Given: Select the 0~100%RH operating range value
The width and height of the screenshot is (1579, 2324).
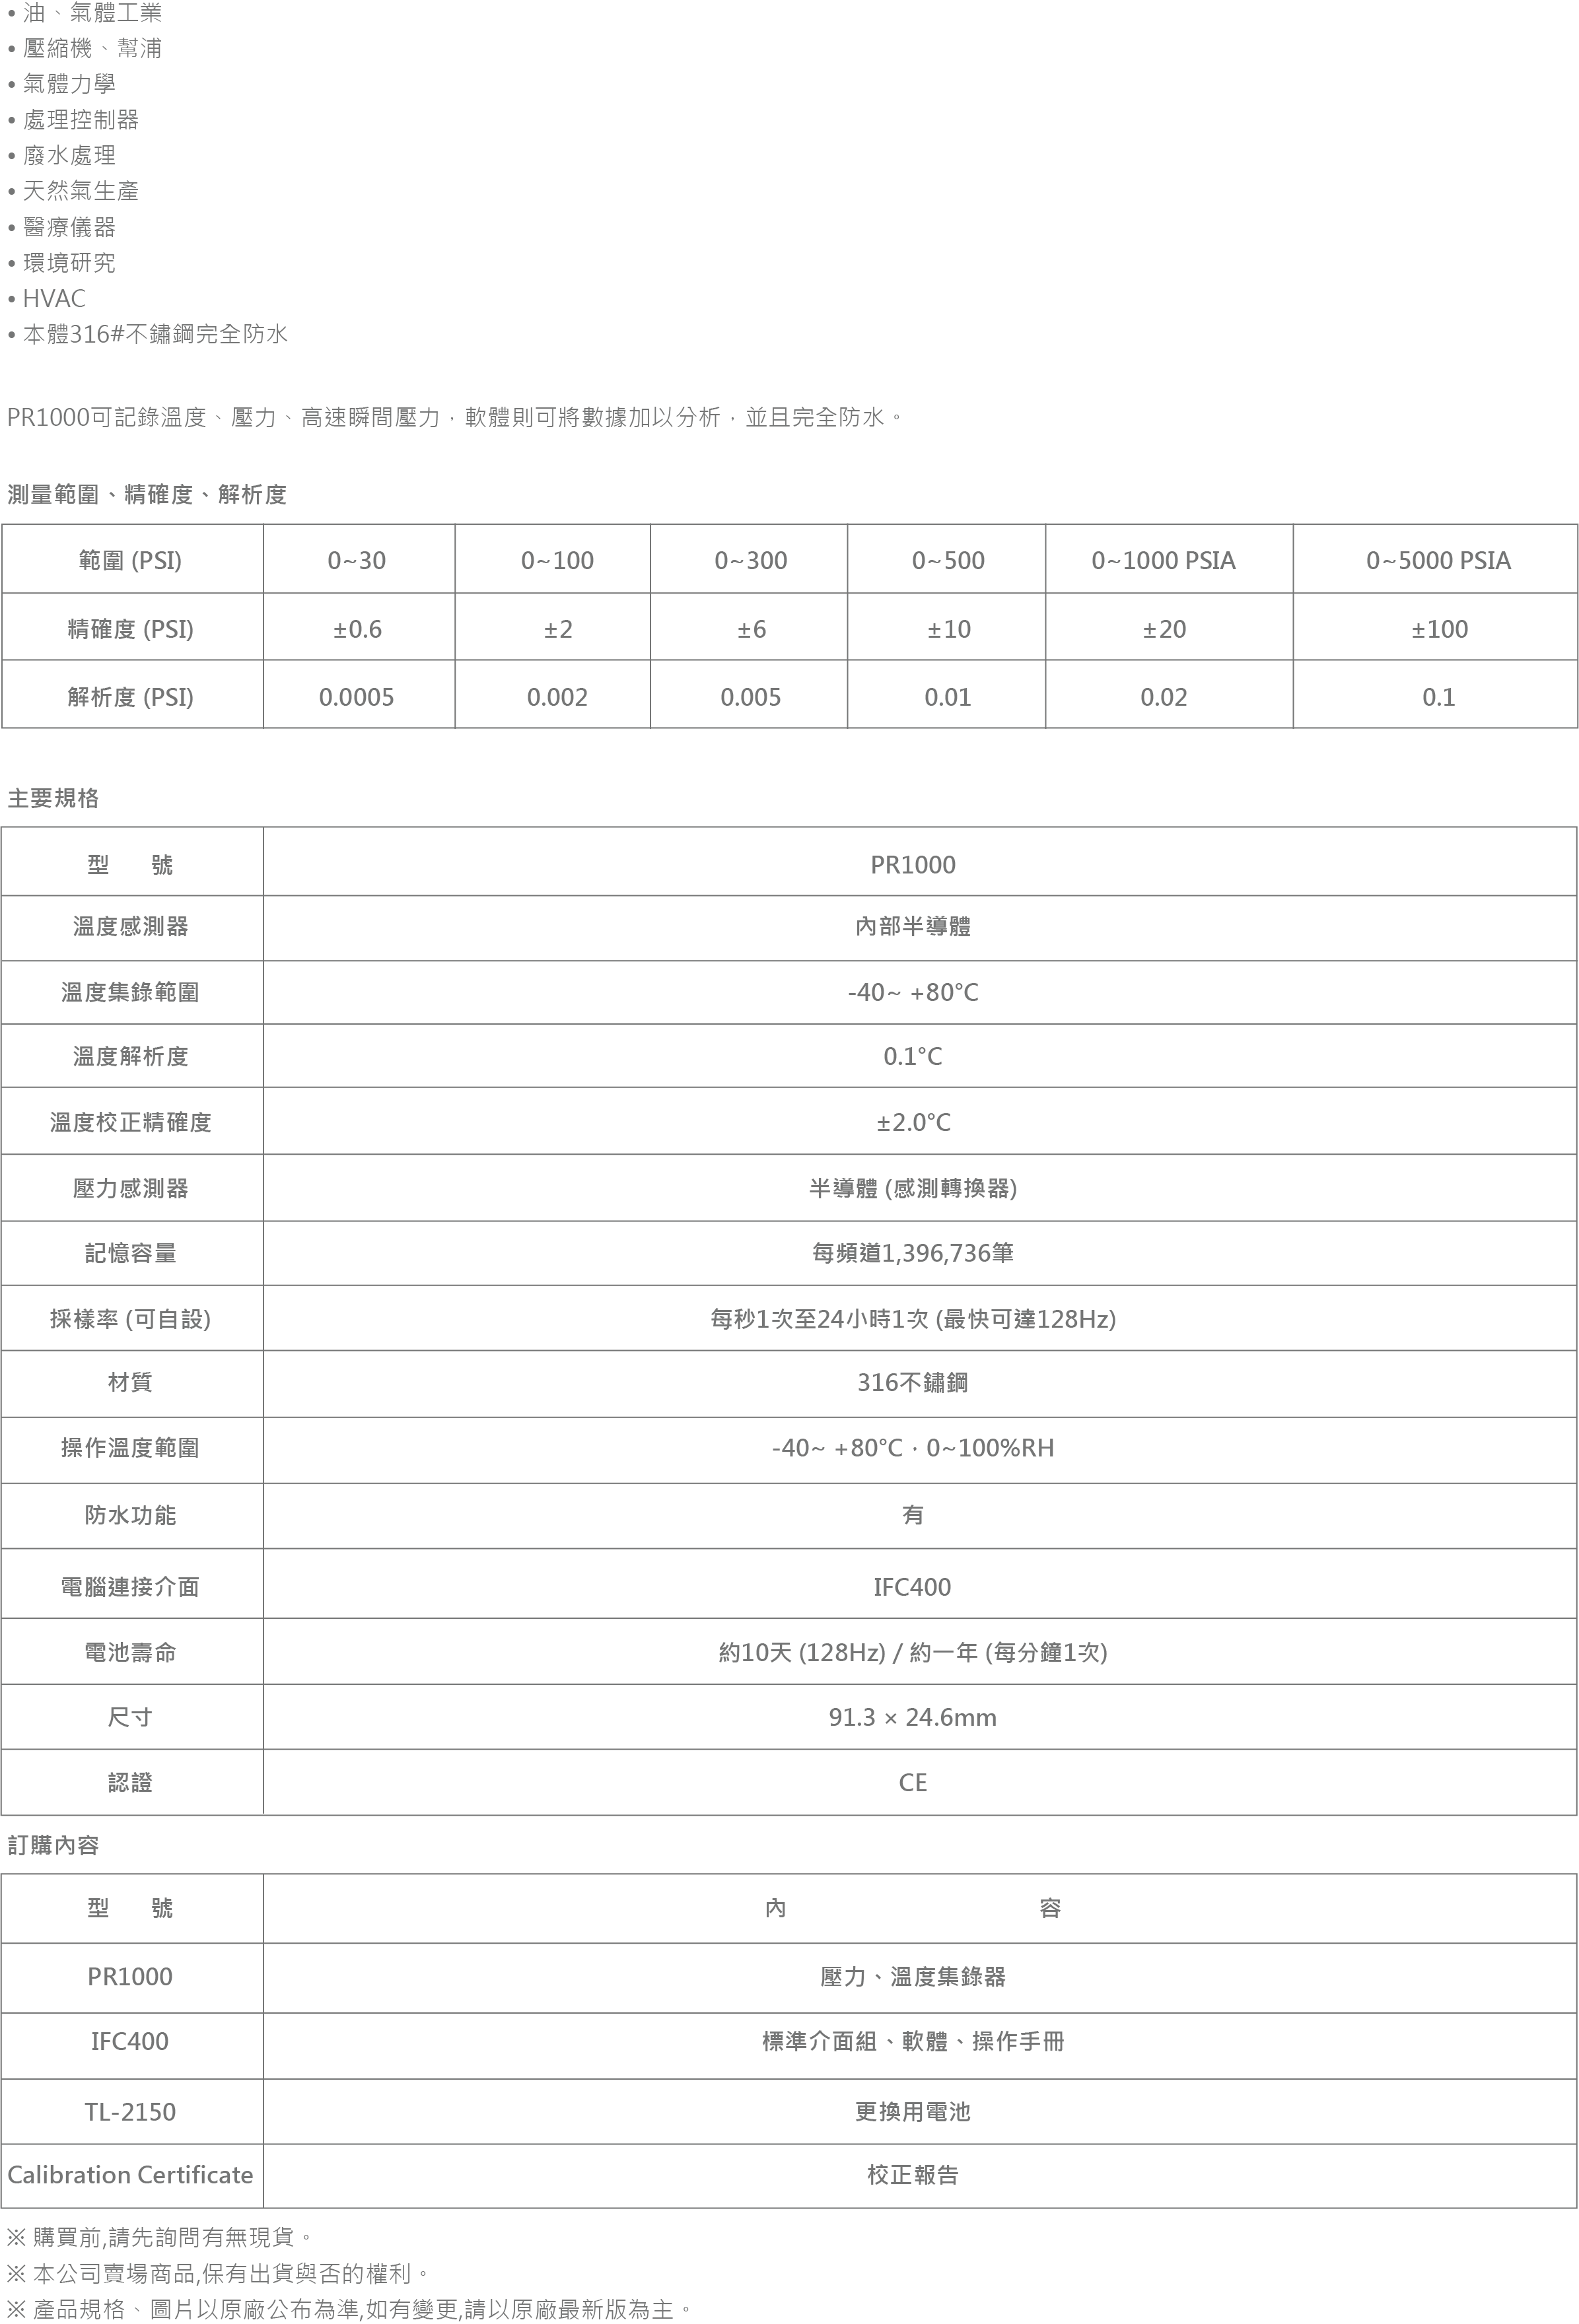Looking at the screenshot, I should [913, 1448].
